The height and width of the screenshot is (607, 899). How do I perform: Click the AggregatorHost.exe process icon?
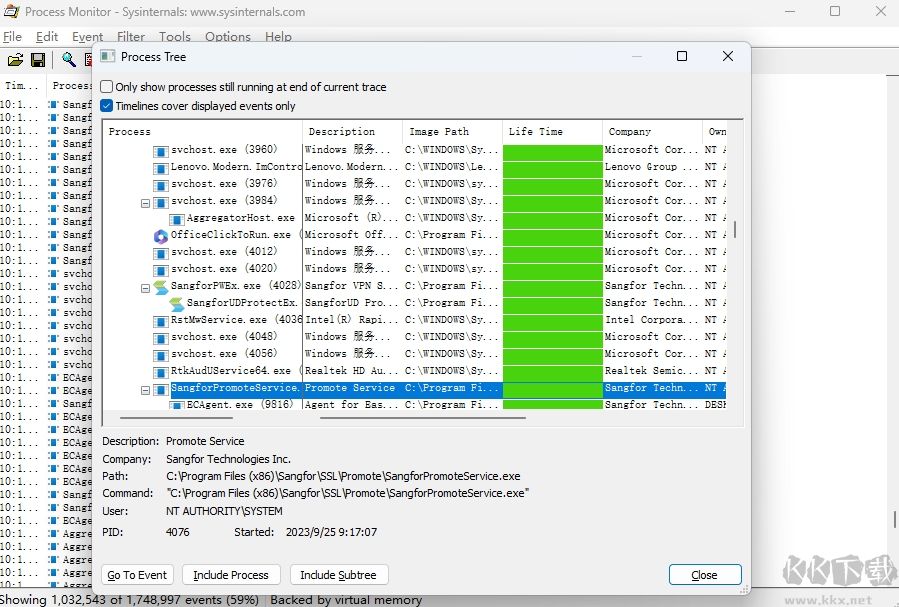177,220
